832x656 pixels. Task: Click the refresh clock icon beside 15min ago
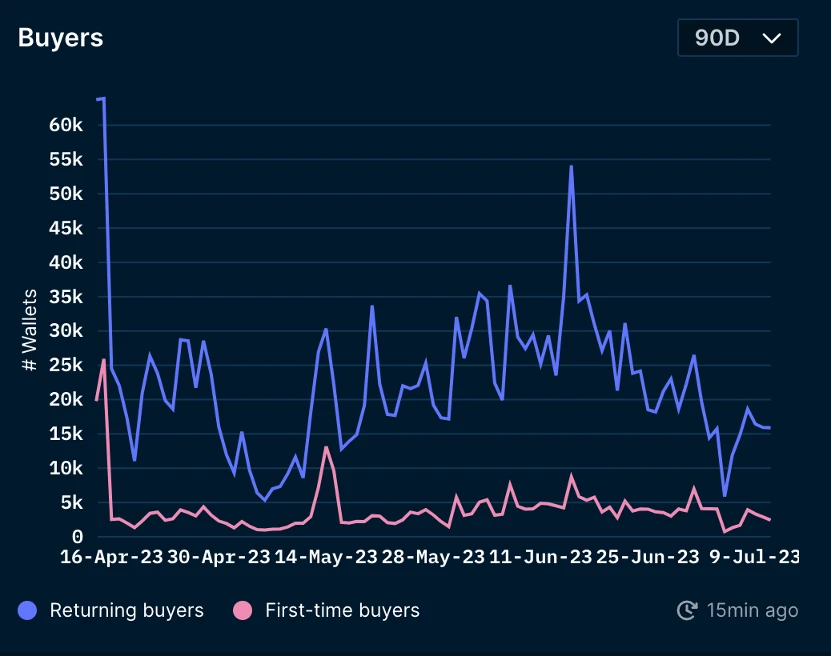click(x=687, y=610)
